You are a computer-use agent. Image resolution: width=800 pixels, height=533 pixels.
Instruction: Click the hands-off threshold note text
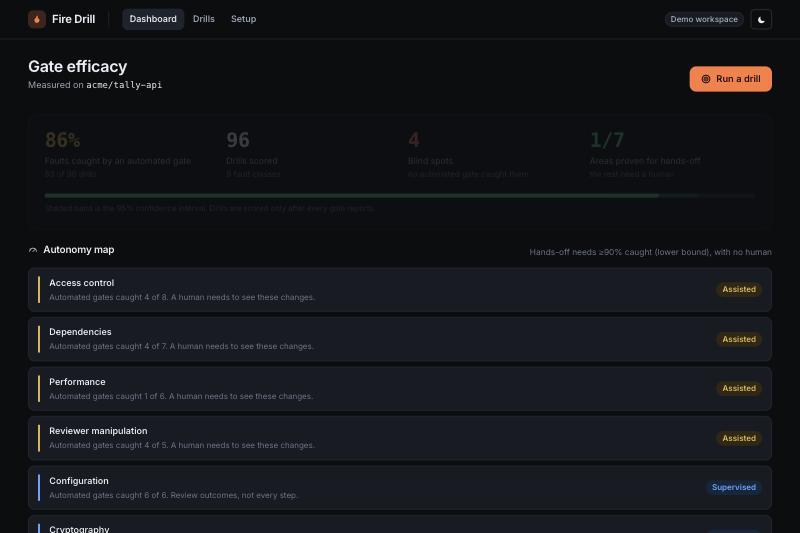(x=650, y=252)
